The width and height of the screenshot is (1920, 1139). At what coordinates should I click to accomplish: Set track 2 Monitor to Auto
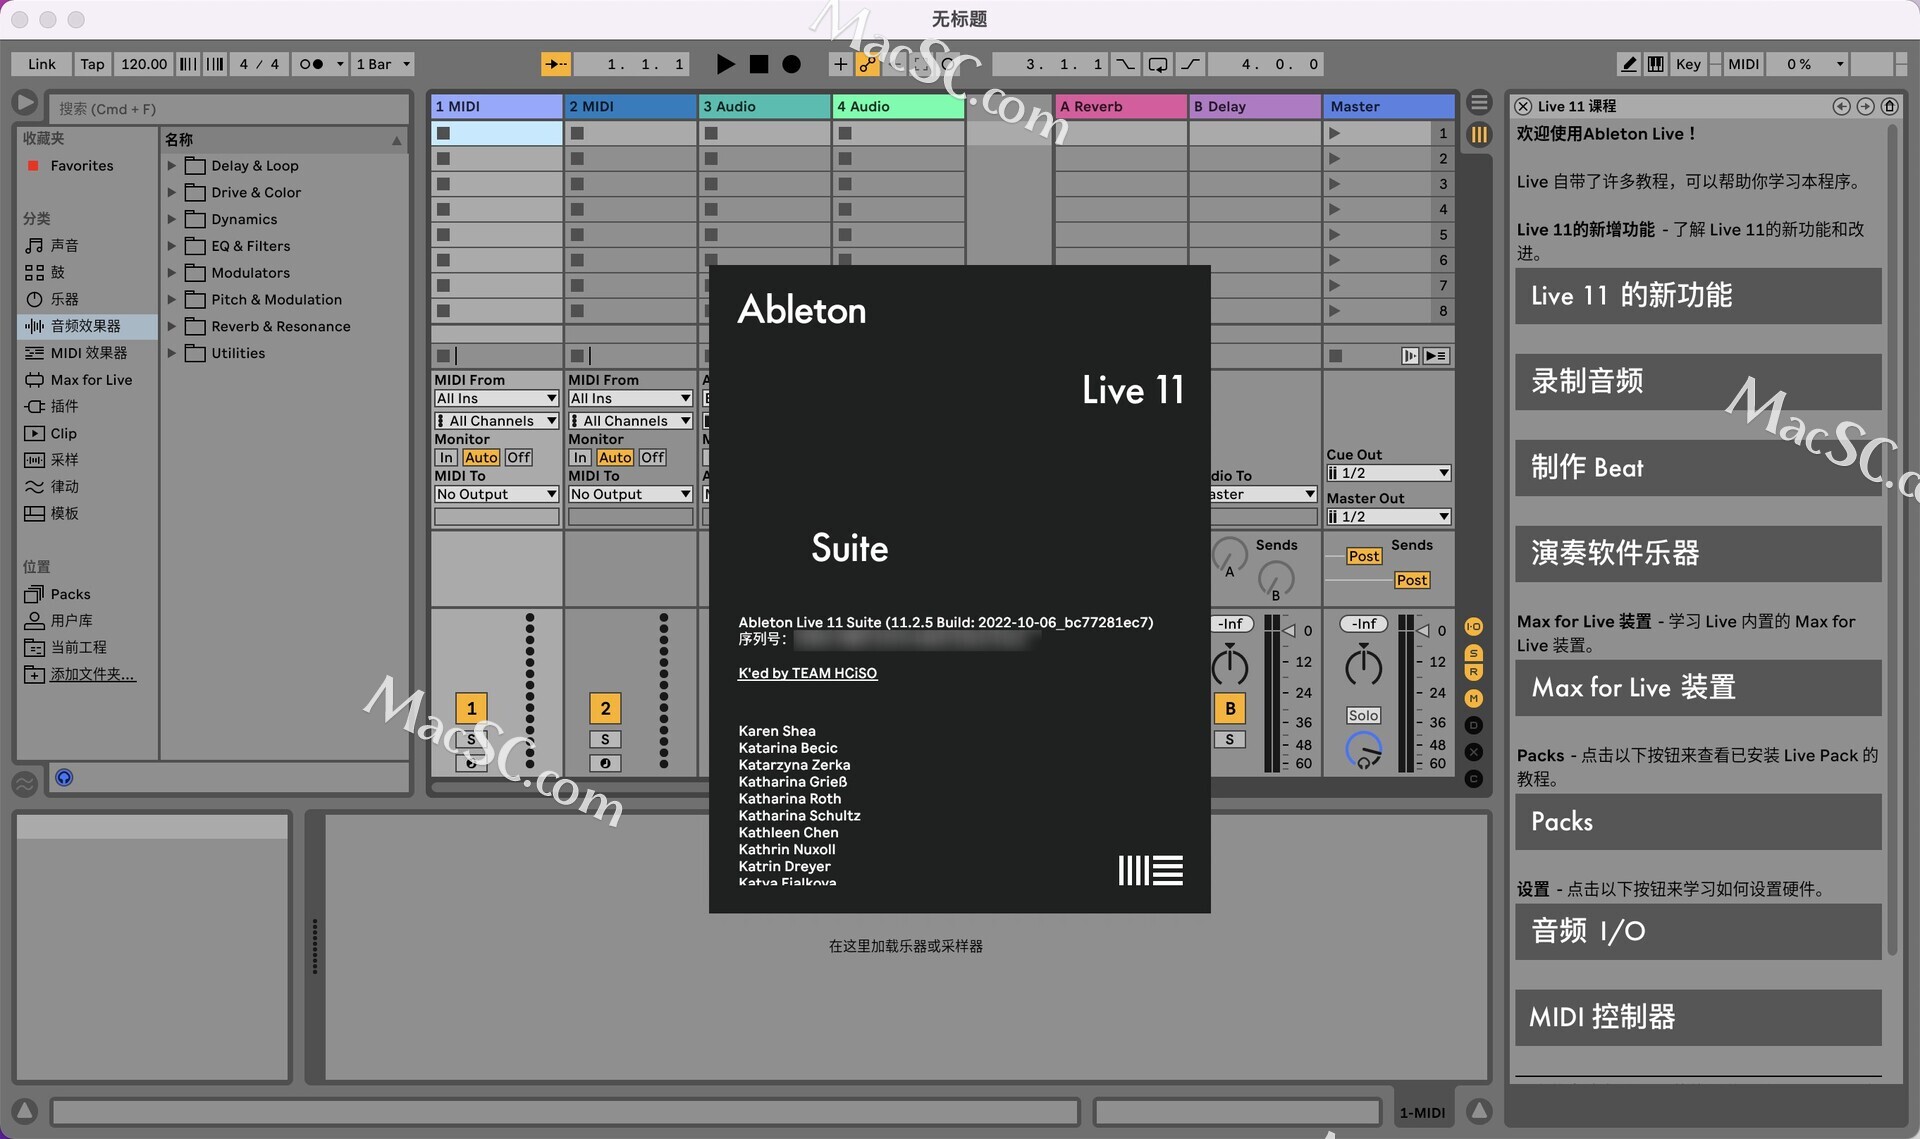coord(615,457)
